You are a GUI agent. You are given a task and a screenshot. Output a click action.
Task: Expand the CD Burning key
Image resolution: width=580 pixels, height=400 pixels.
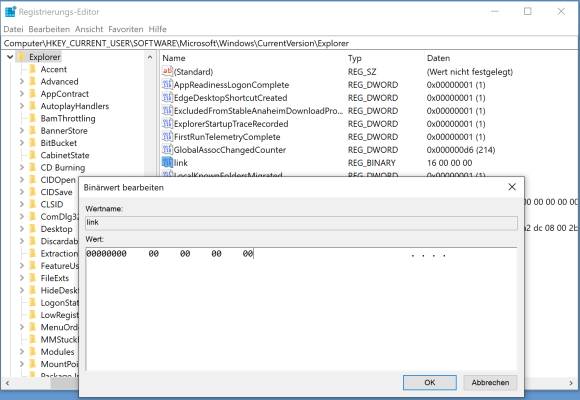(x=21, y=167)
